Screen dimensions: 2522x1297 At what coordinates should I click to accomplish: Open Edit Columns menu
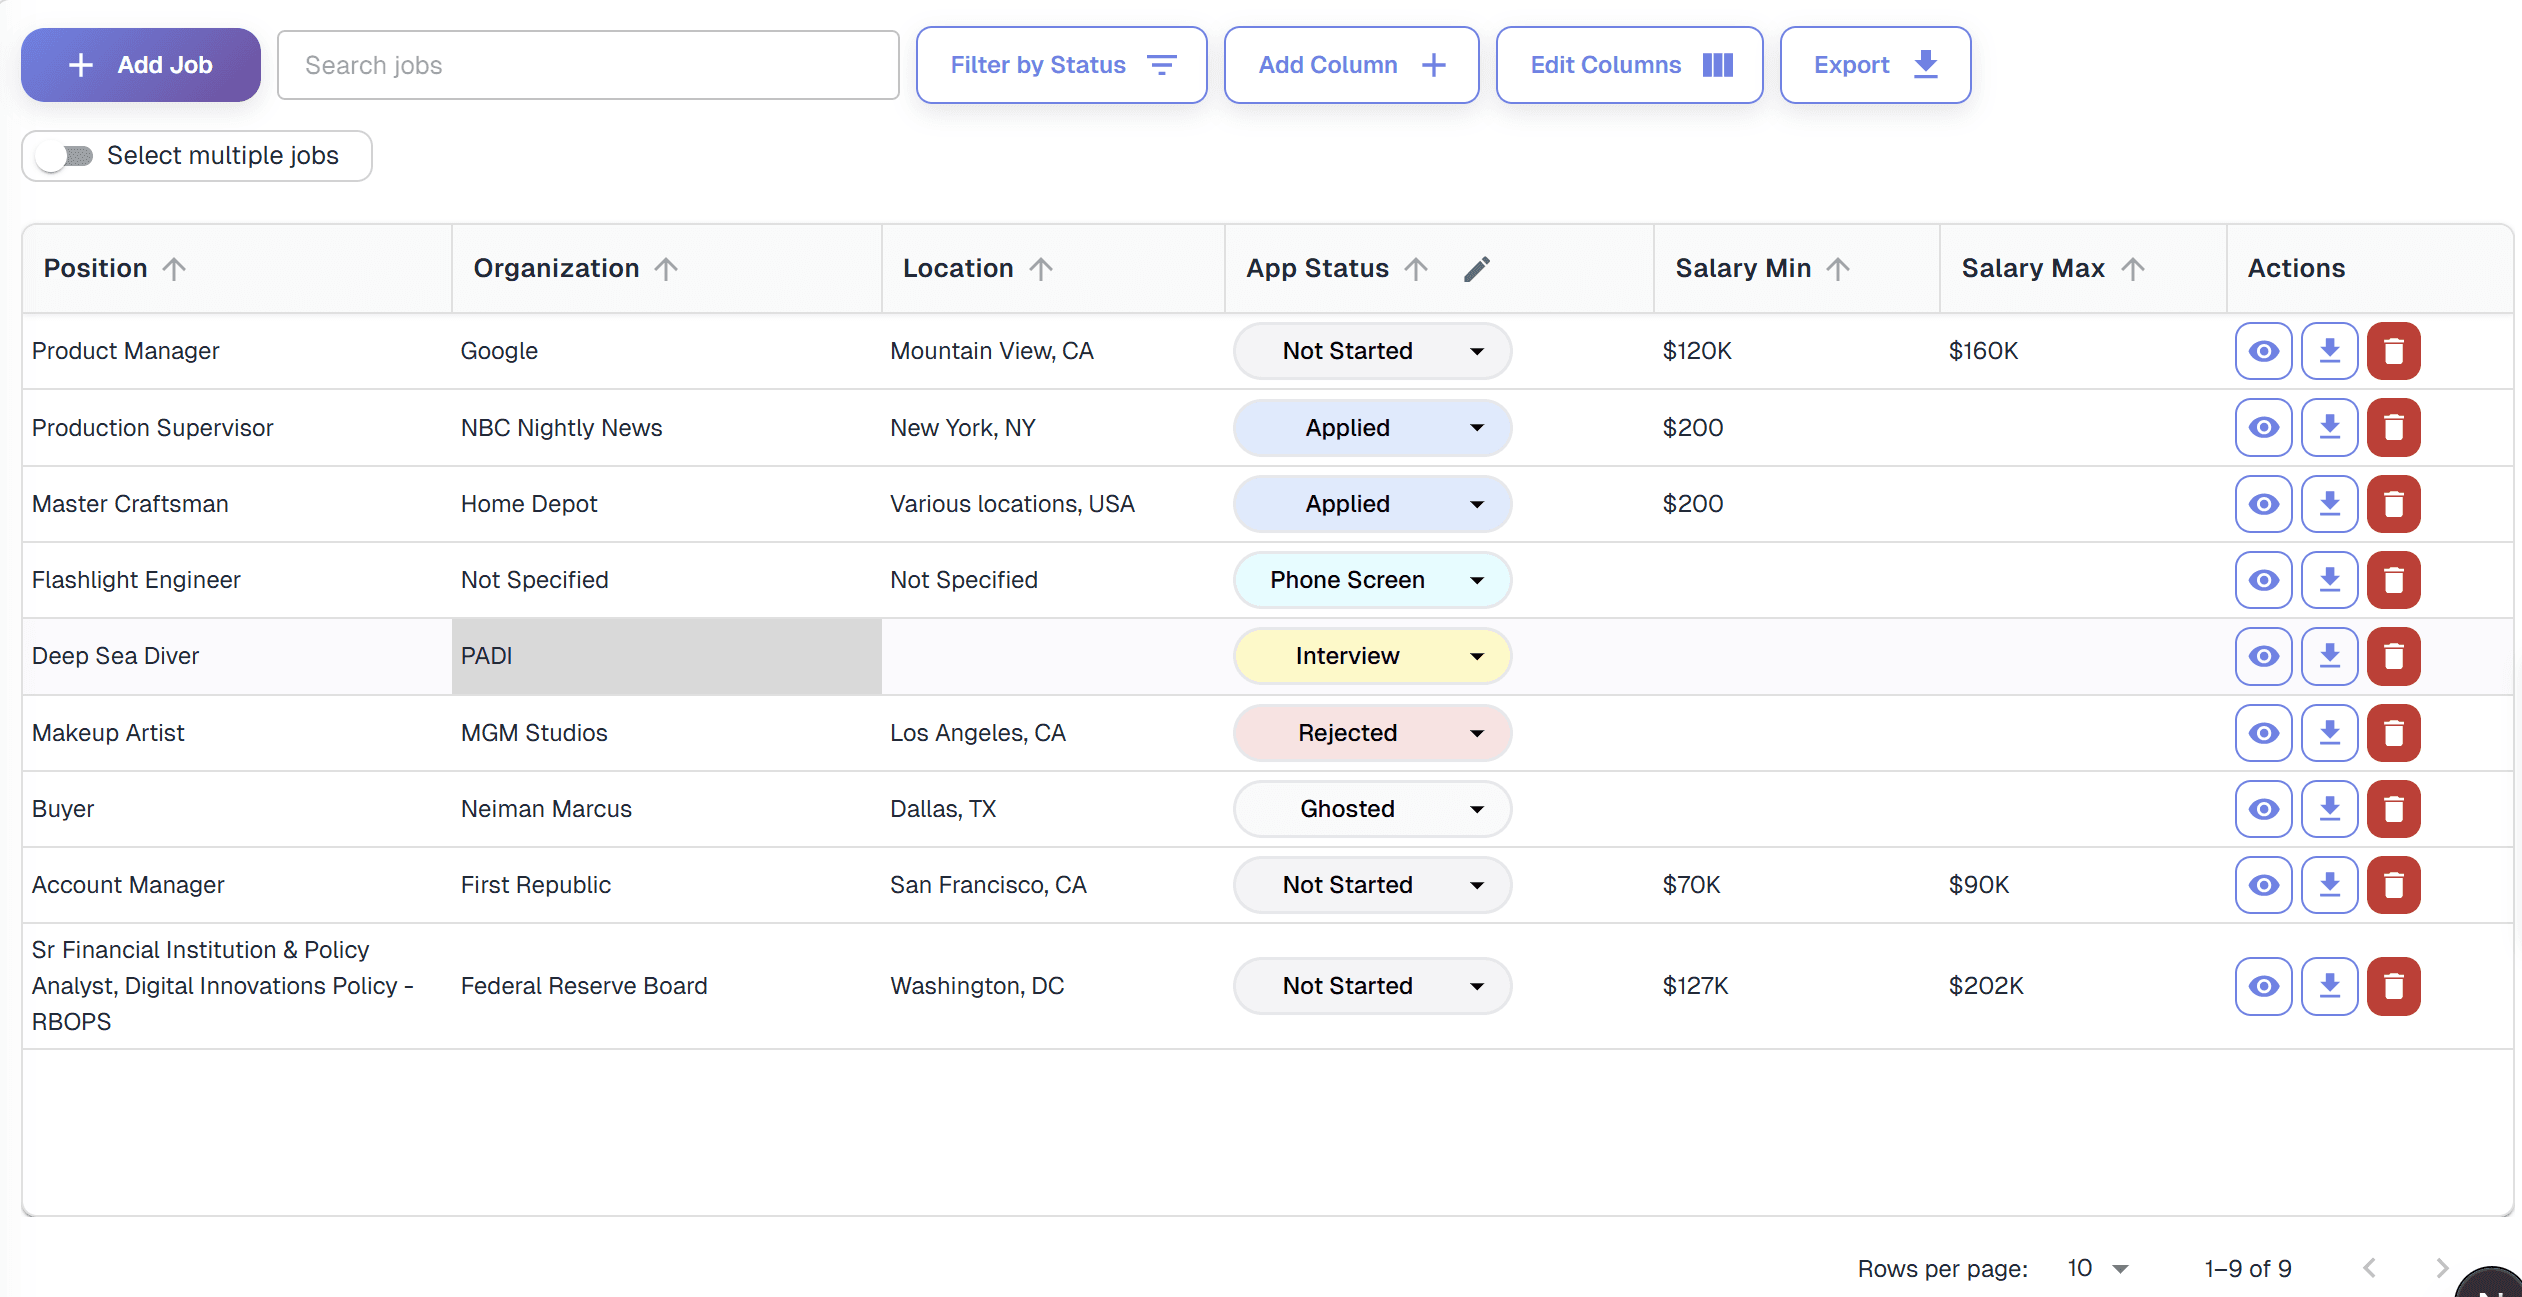click(x=1629, y=65)
